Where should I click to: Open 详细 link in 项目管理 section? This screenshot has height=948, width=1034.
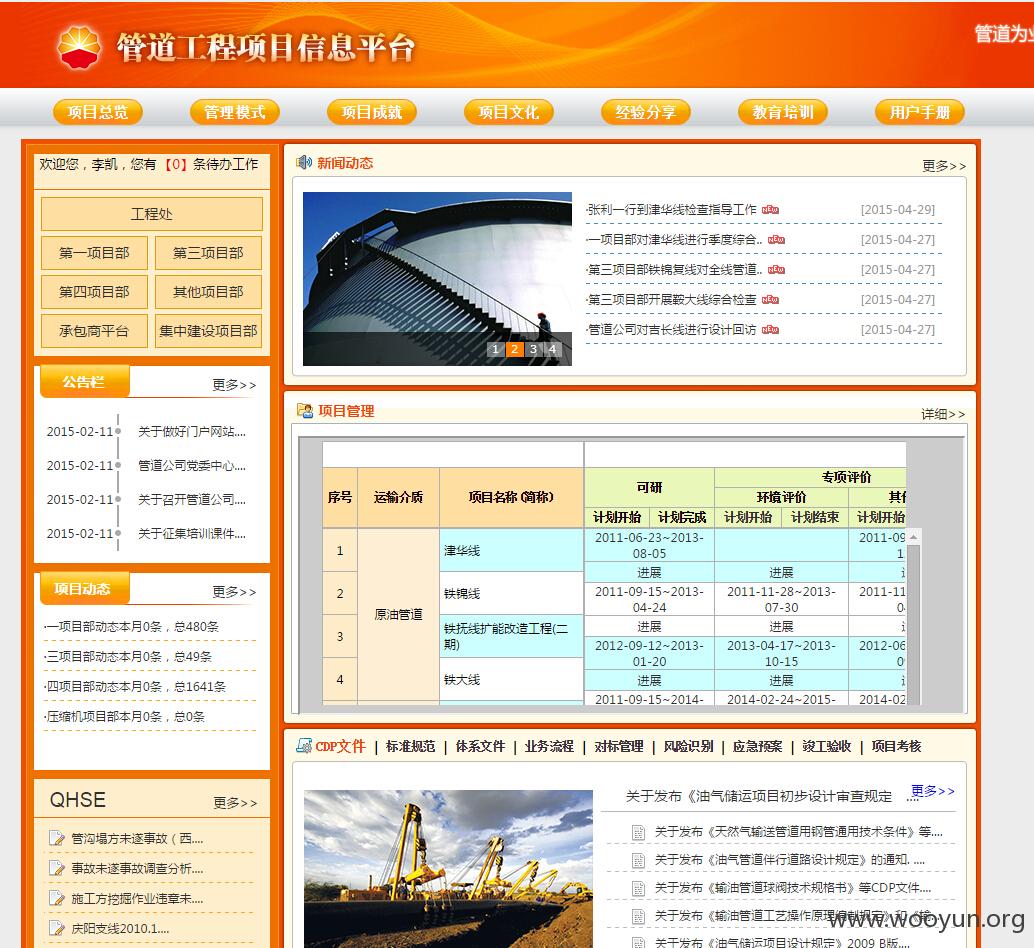[943, 414]
